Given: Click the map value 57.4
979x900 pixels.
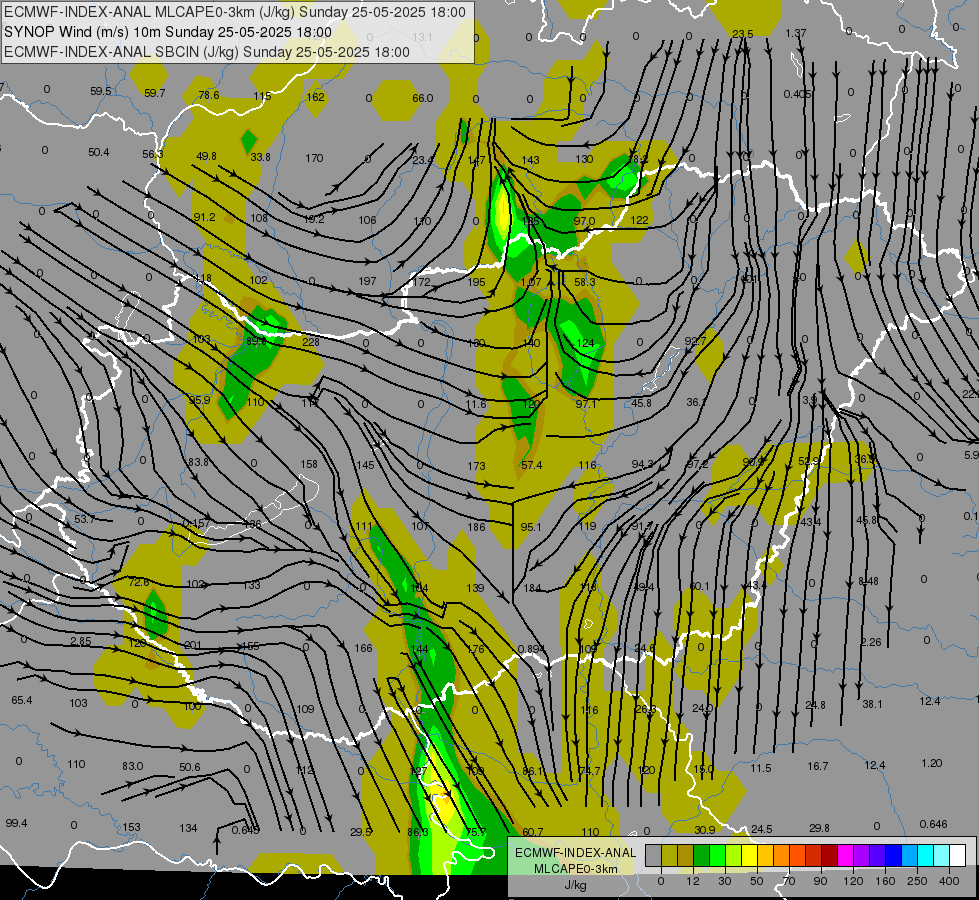Looking at the screenshot, I should coord(531,465).
